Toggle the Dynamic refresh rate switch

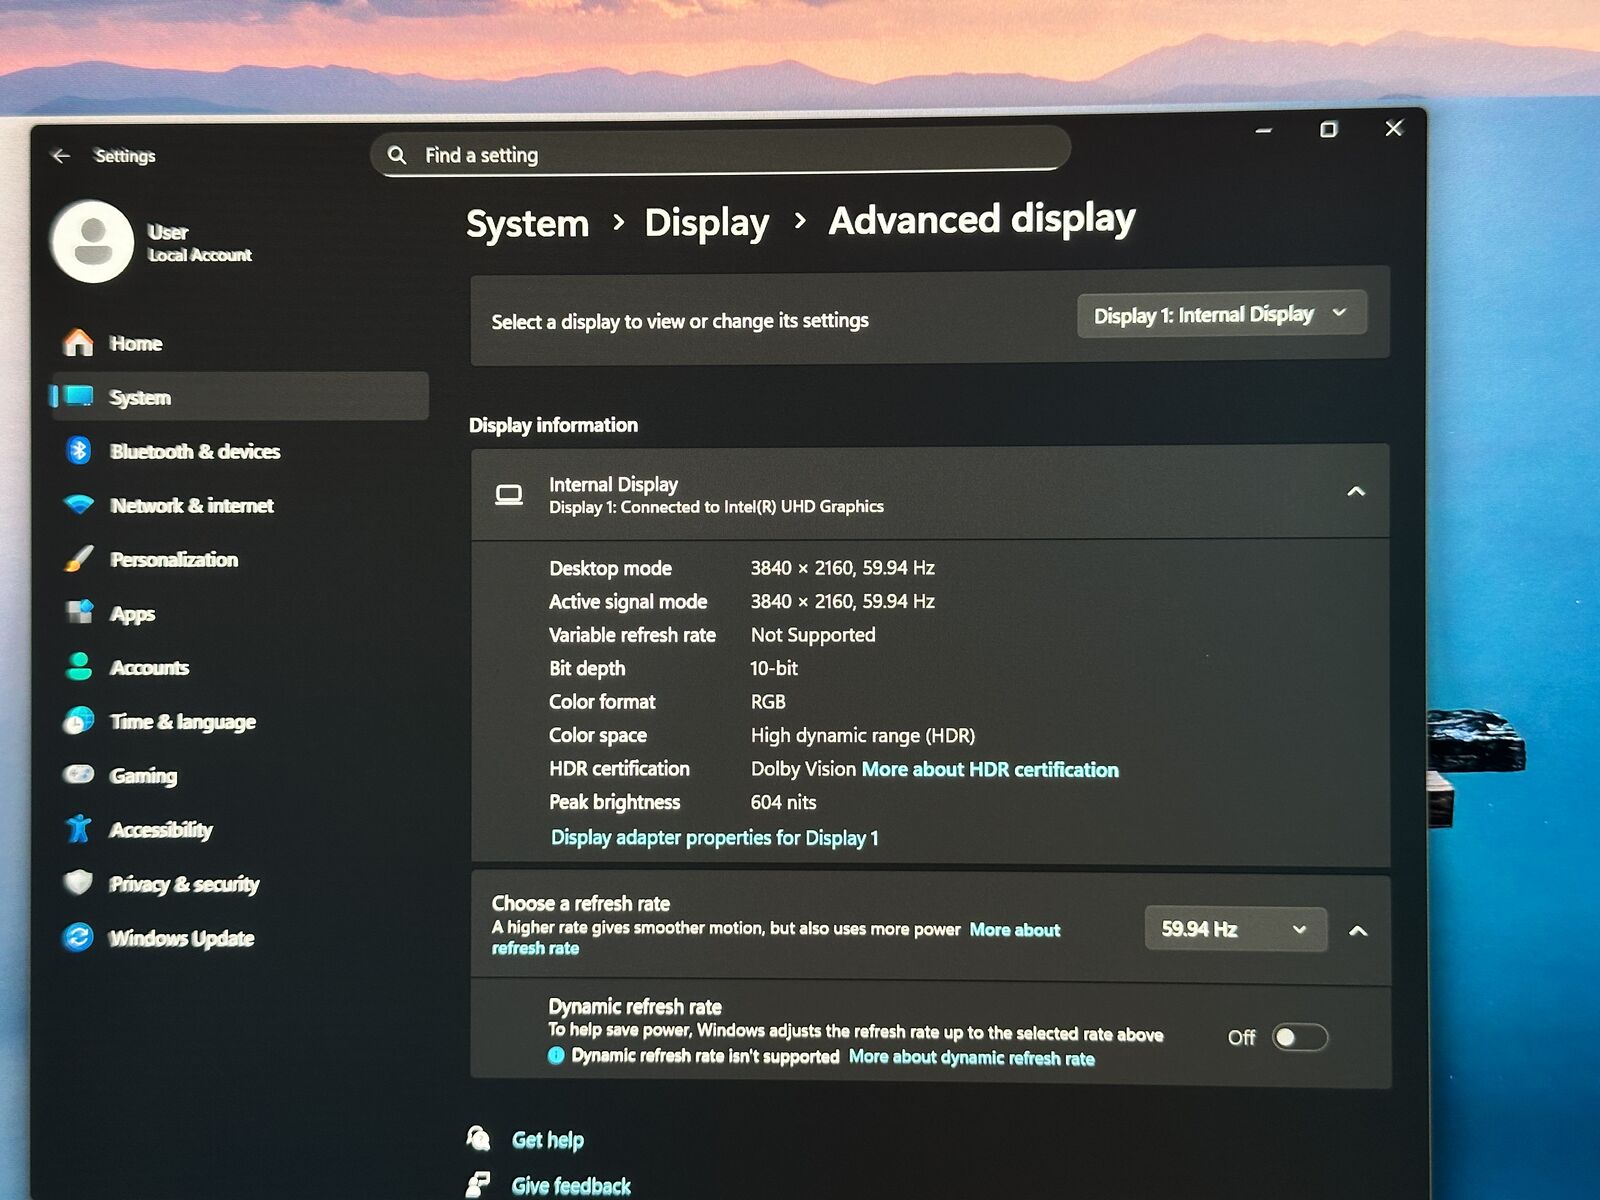tap(1298, 1037)
